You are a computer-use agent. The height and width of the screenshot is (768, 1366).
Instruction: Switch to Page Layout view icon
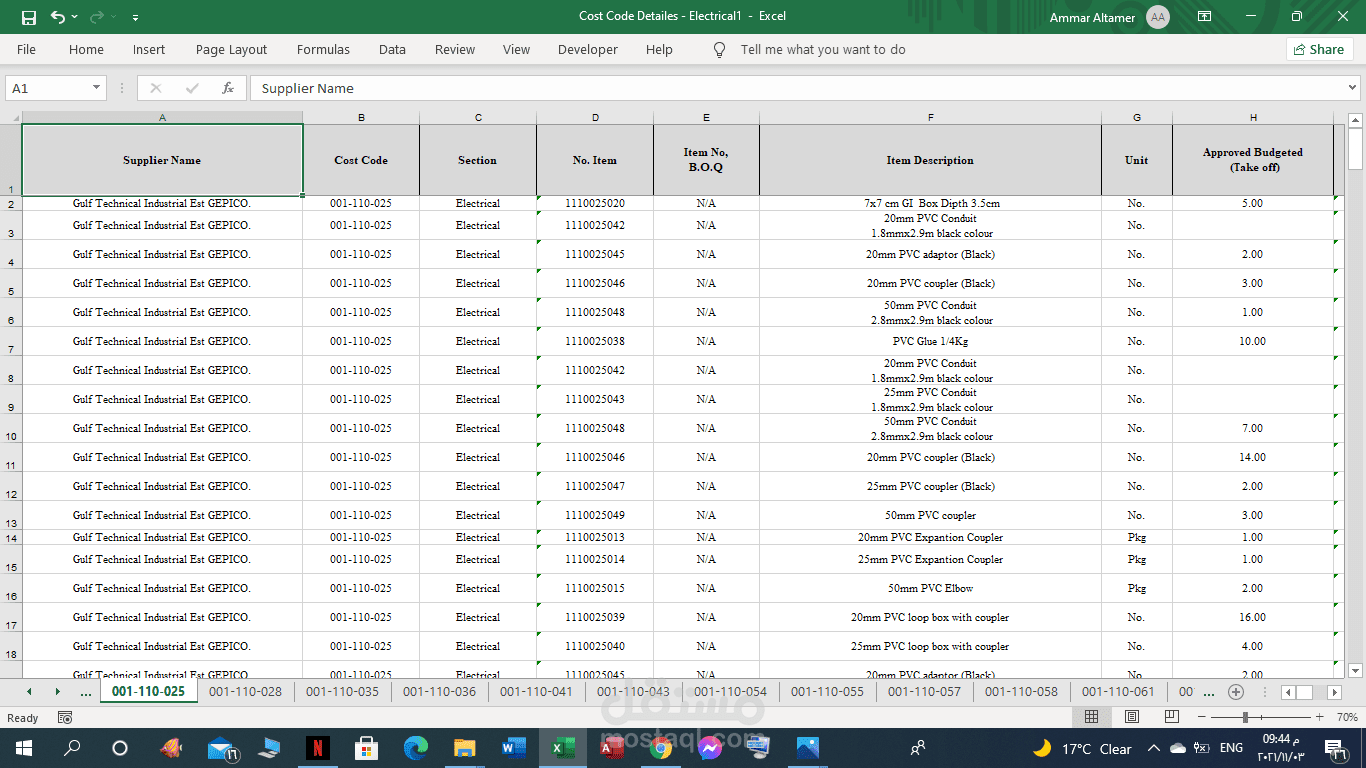point(1131,717)
